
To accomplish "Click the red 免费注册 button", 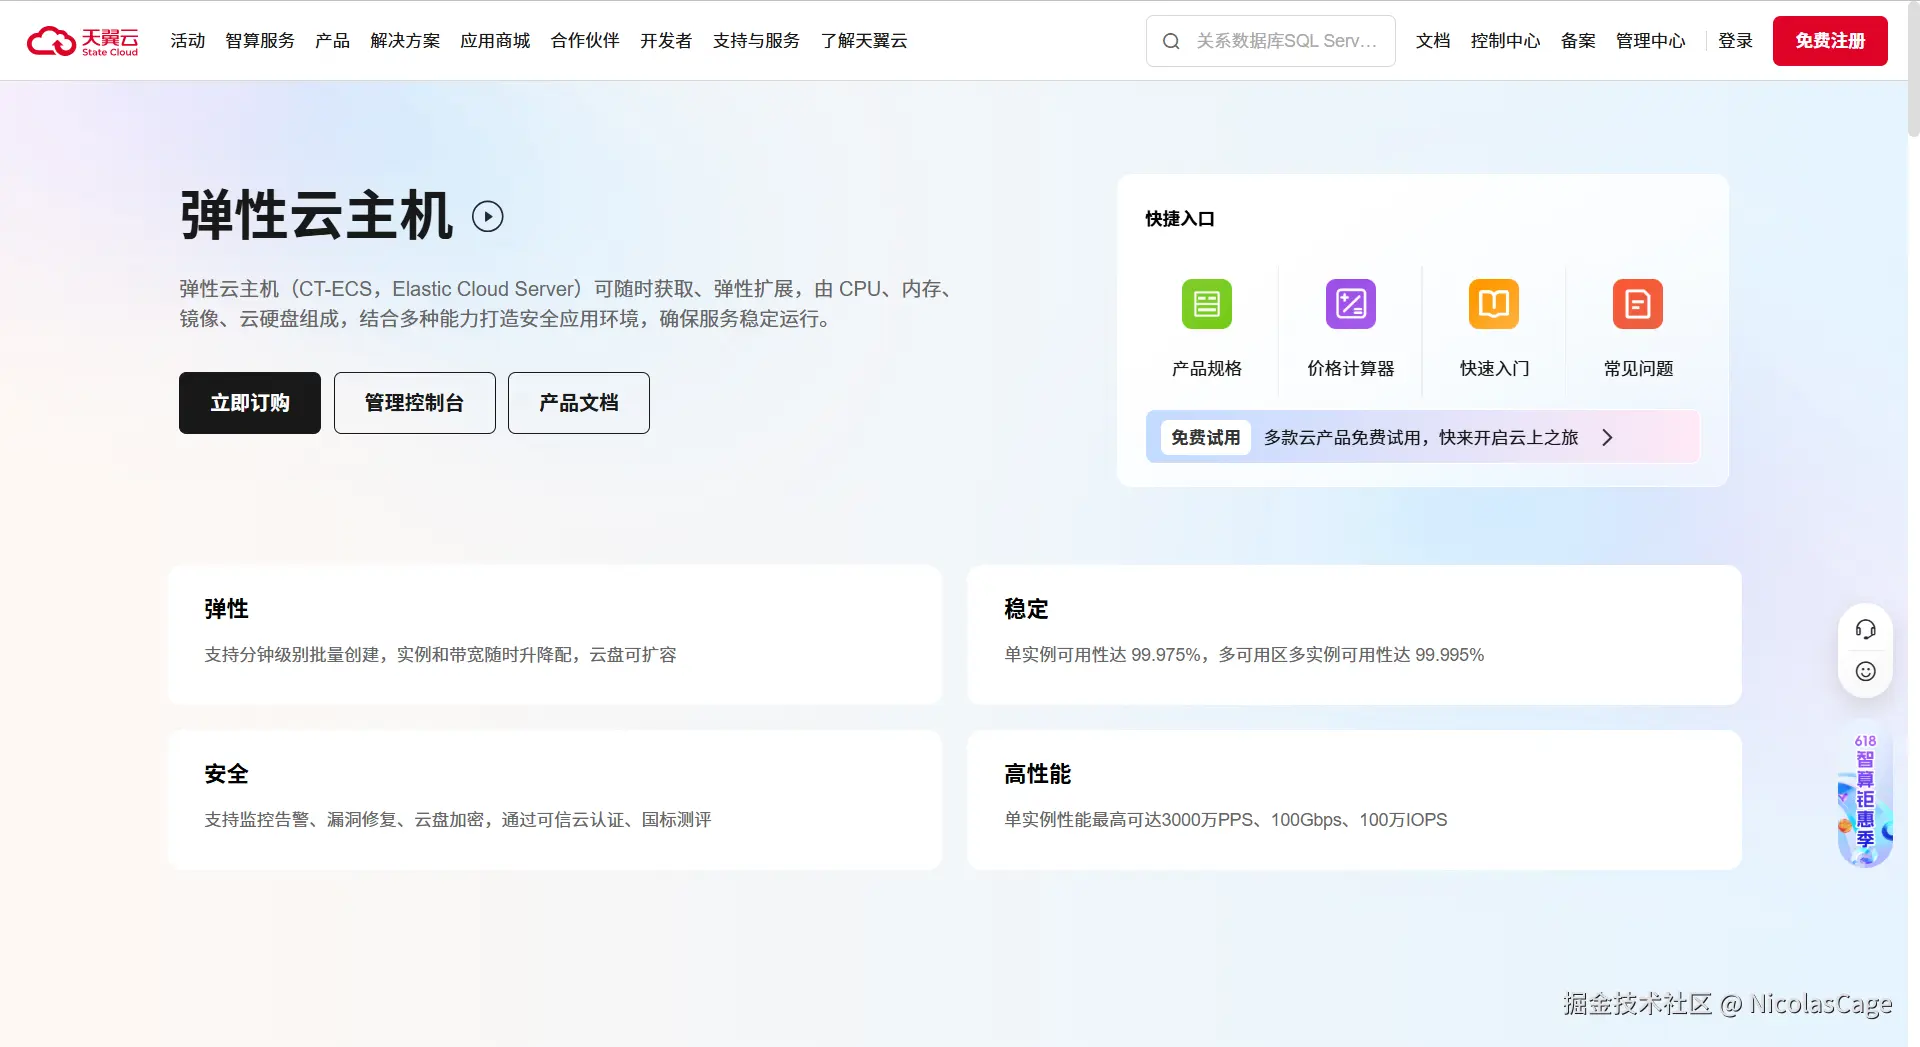I will 1830,41.
